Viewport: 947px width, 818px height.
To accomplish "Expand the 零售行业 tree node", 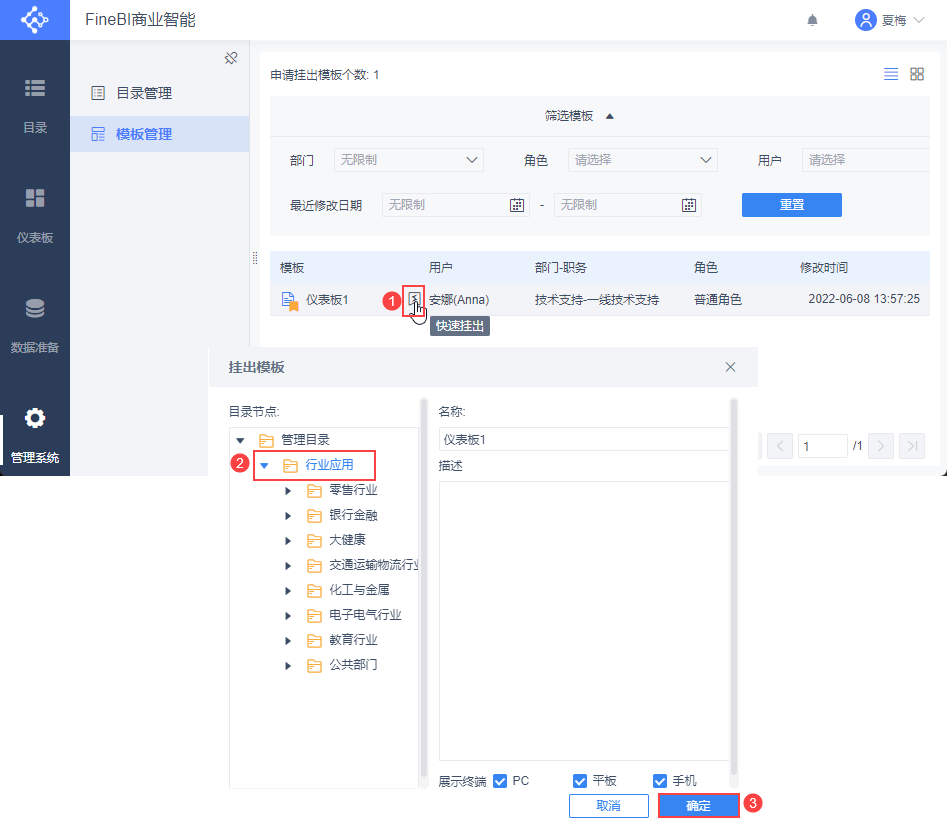I will (288, 491).
